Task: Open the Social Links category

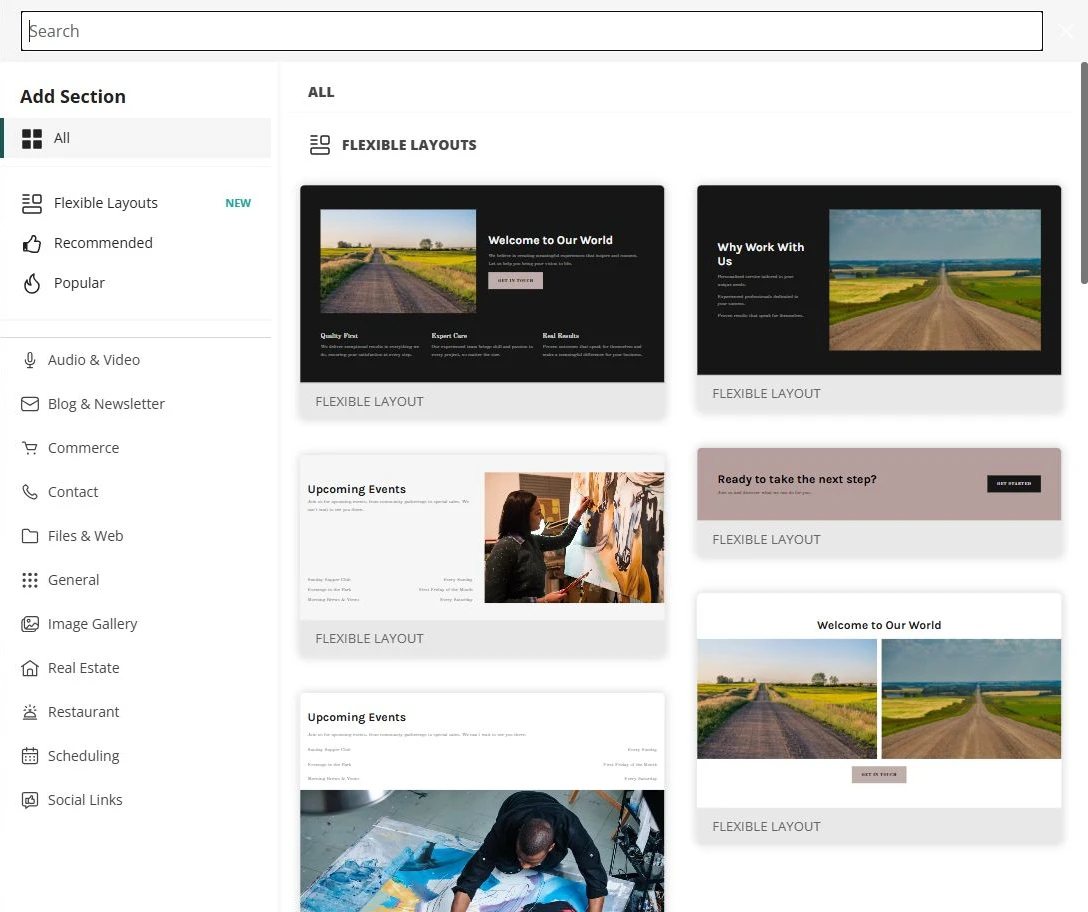Action: 136,800
